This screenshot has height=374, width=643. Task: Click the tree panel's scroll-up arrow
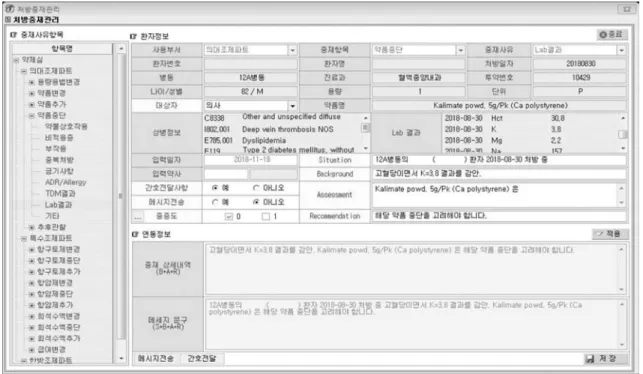pyautogui.click(x=121, y=49)
